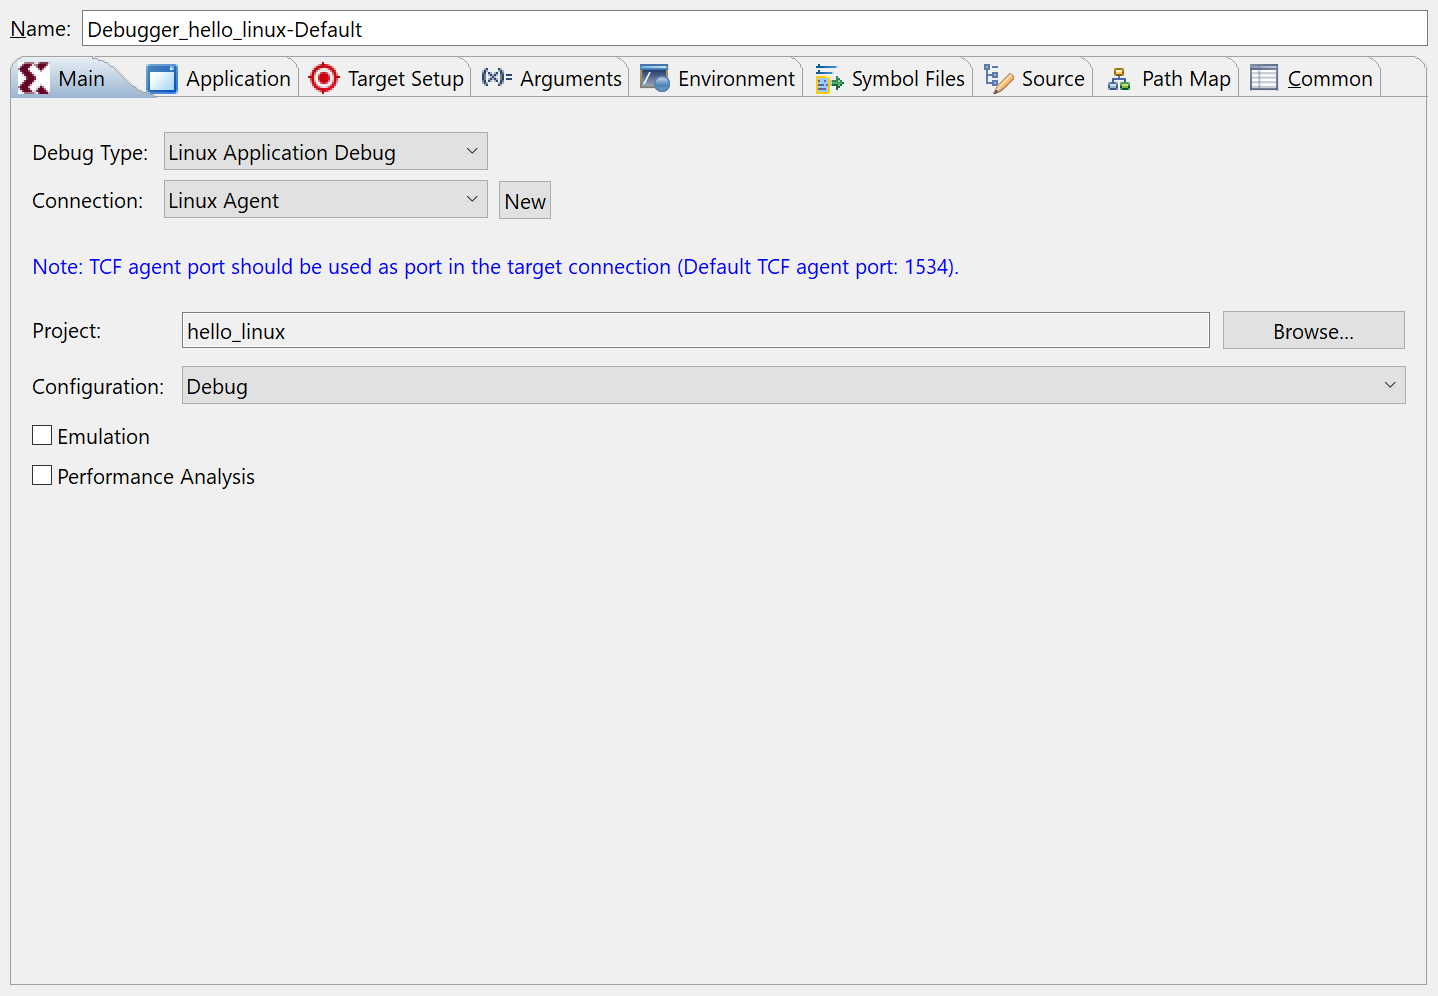This screenshot has height=996, width=1438.
Task: Click the Environment tab icon
Action: [x=655, y=78]
